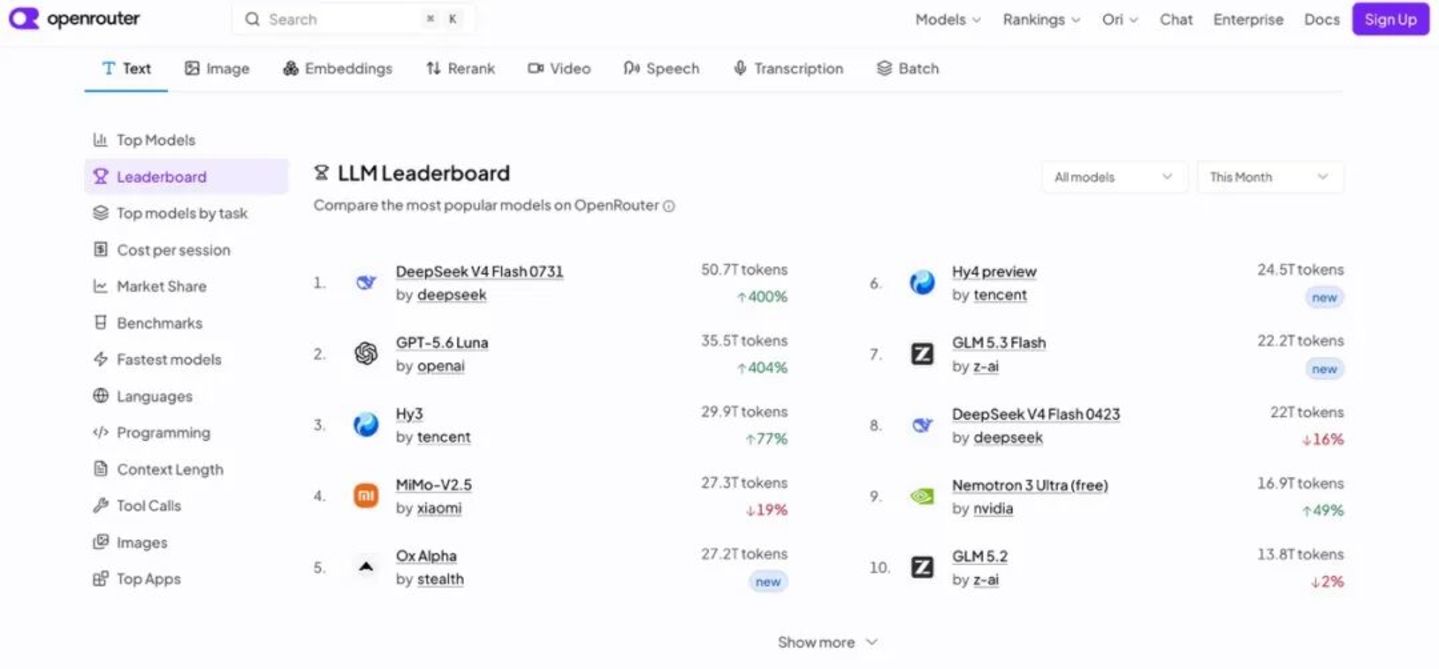Open the GPT-5.6 Luna model link

[x=442, y=342]
